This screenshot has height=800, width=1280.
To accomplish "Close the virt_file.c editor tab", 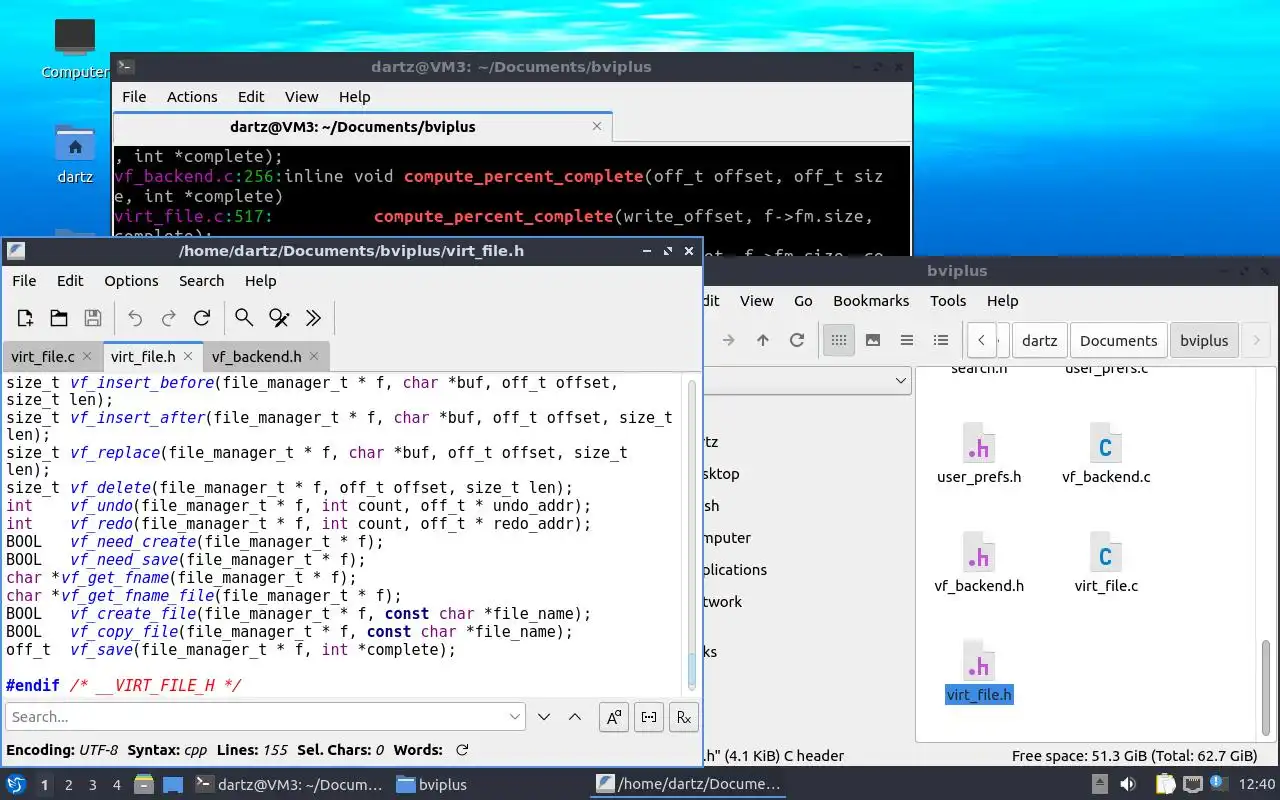I will (87, 356).
